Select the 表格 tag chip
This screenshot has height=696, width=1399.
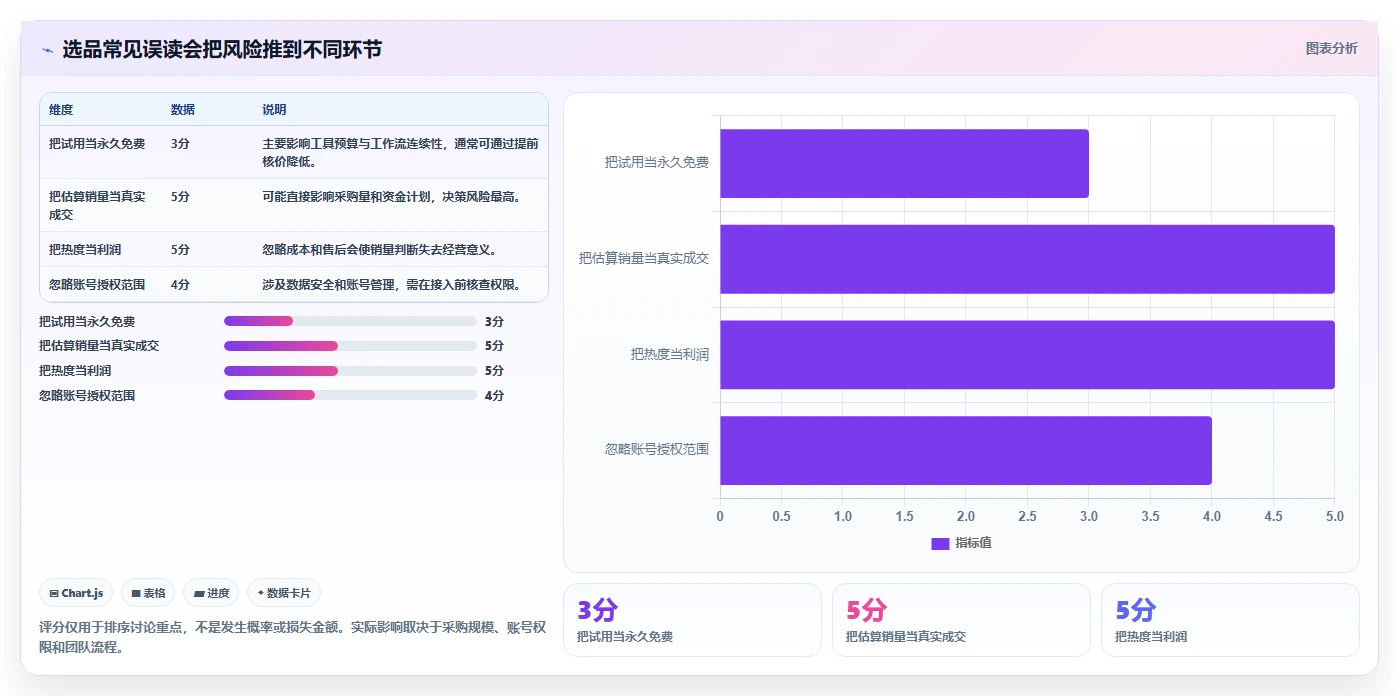pyautogui.click(x=148, y=593)
